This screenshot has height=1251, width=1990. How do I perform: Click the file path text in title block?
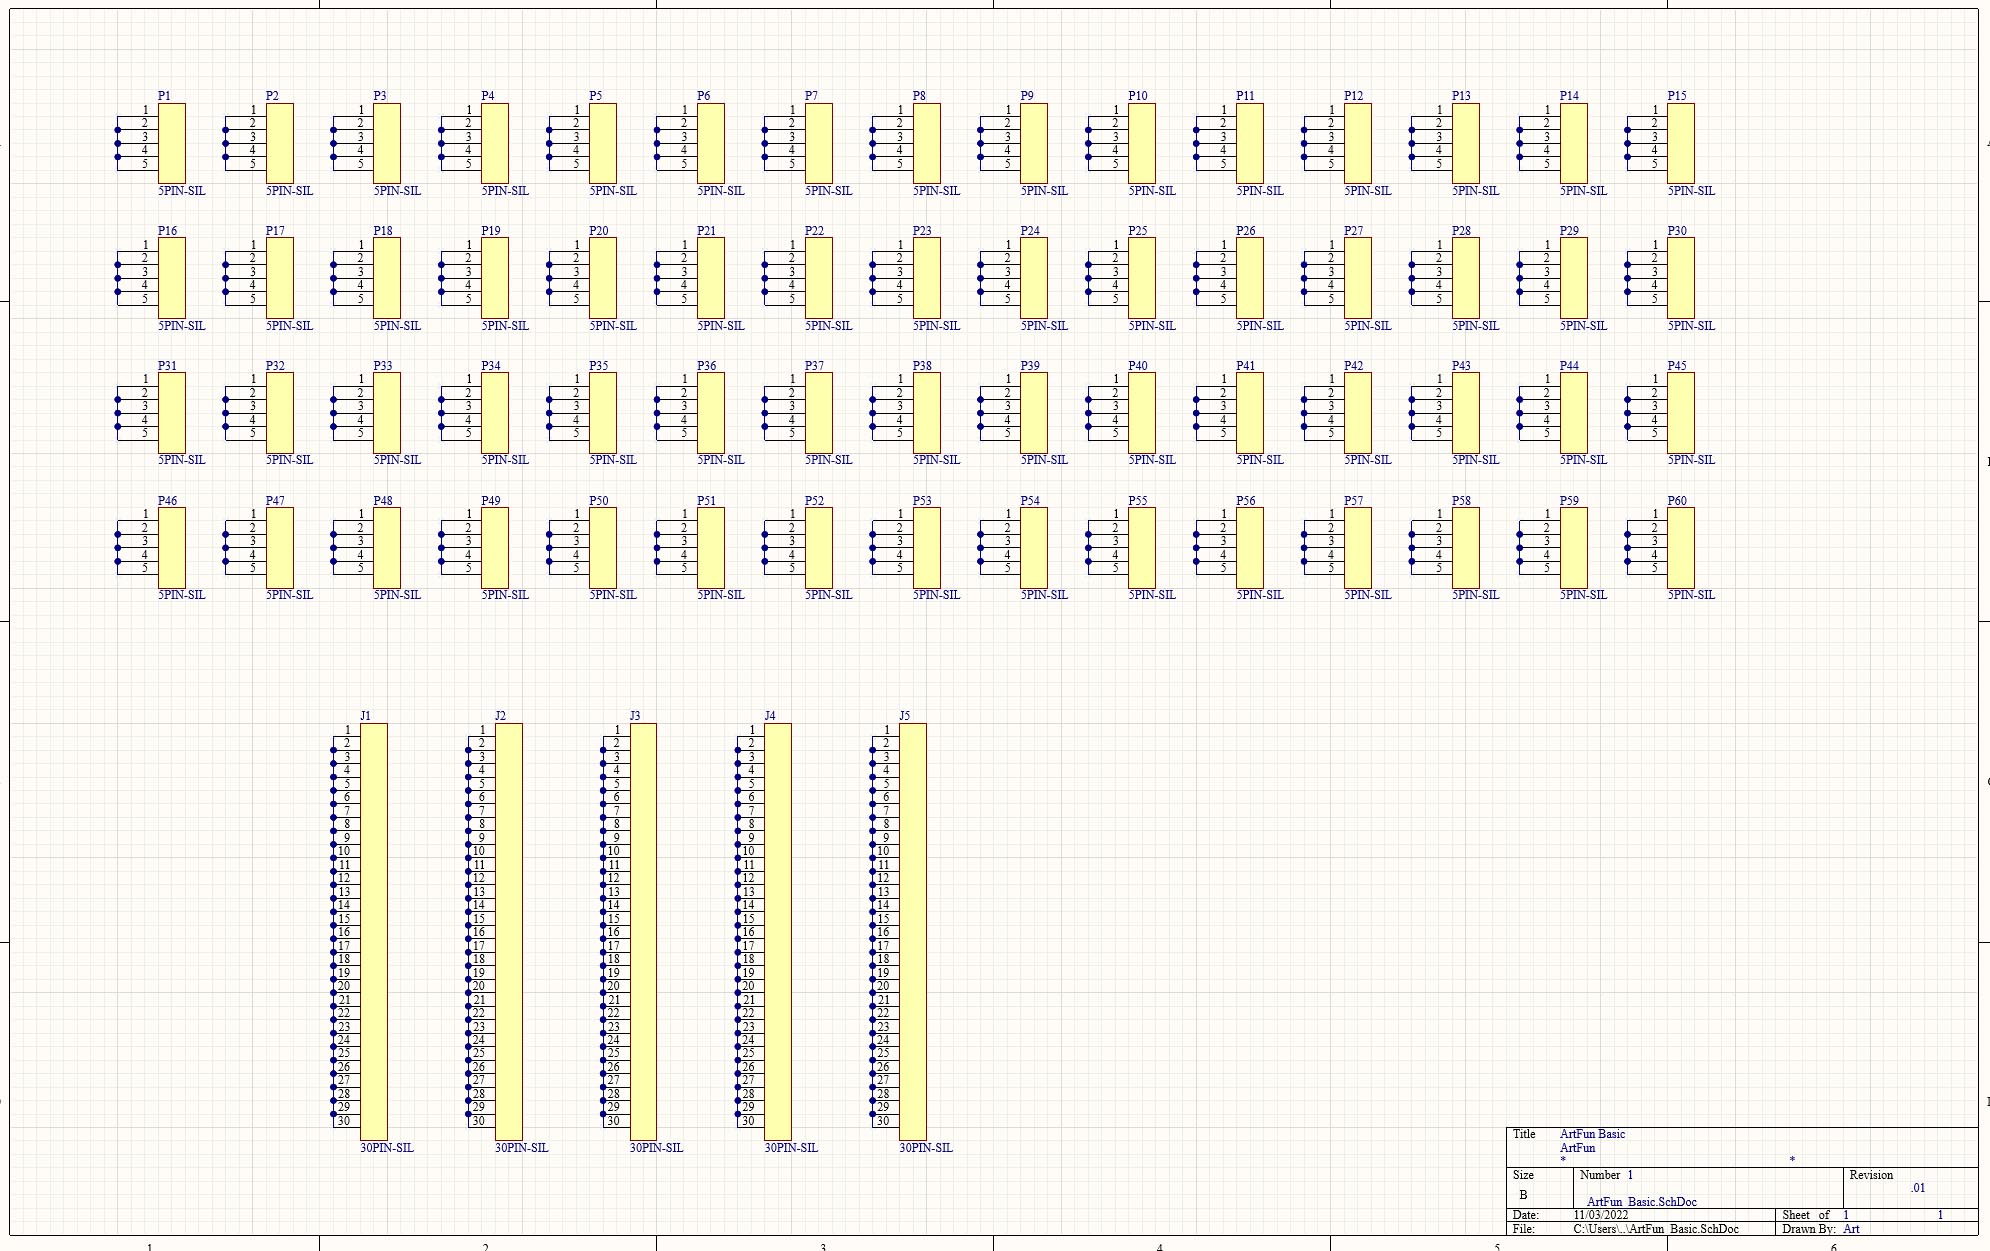pos(1655,1229)
